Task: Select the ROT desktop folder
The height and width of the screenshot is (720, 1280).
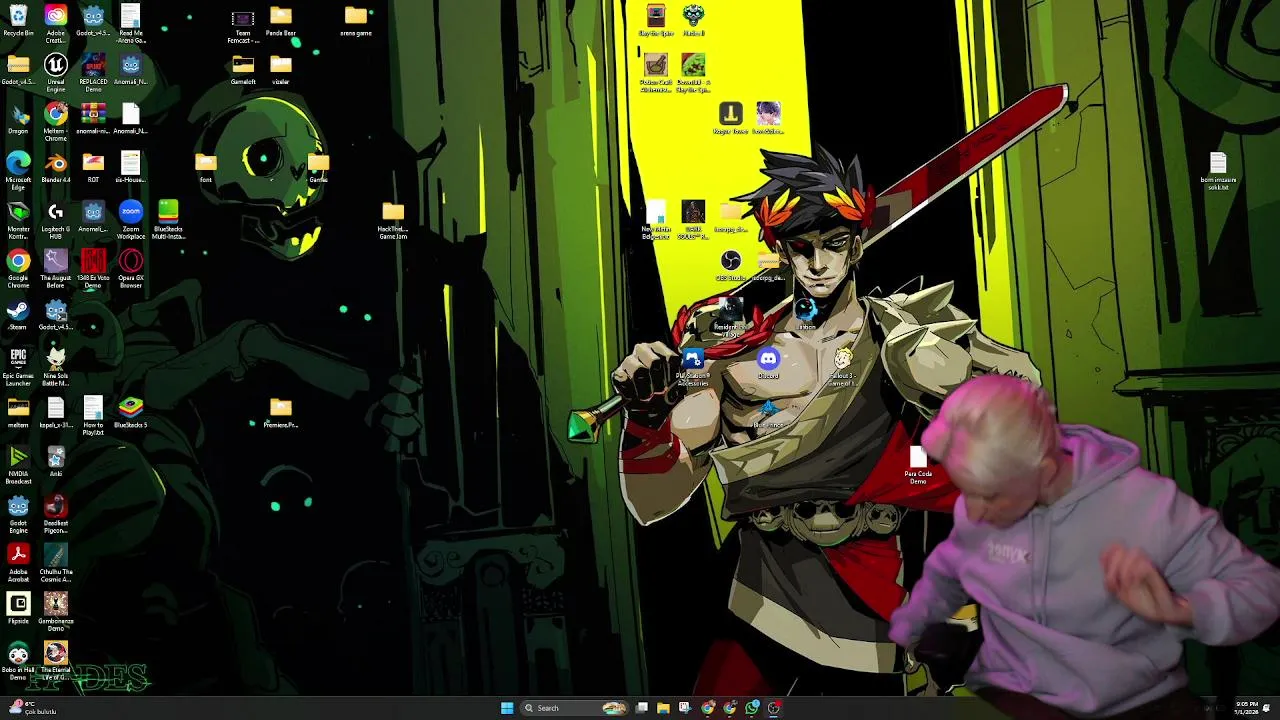Action: click(x=93, y=168)
